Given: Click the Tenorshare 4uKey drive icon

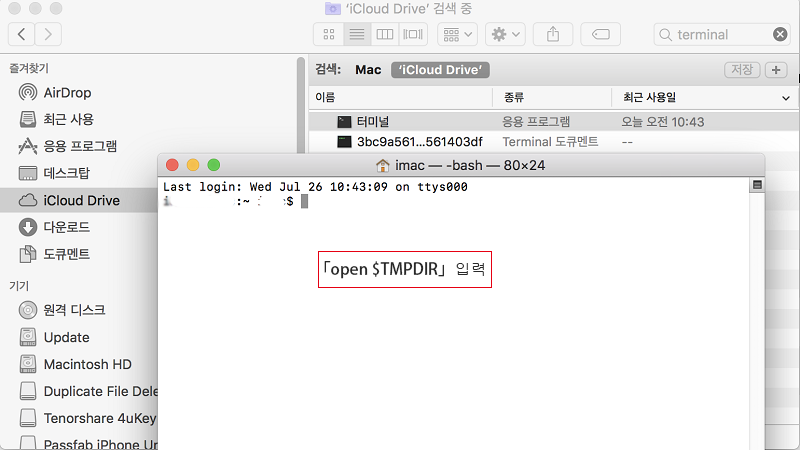Looking at the screenshot, I should [28, 418].
